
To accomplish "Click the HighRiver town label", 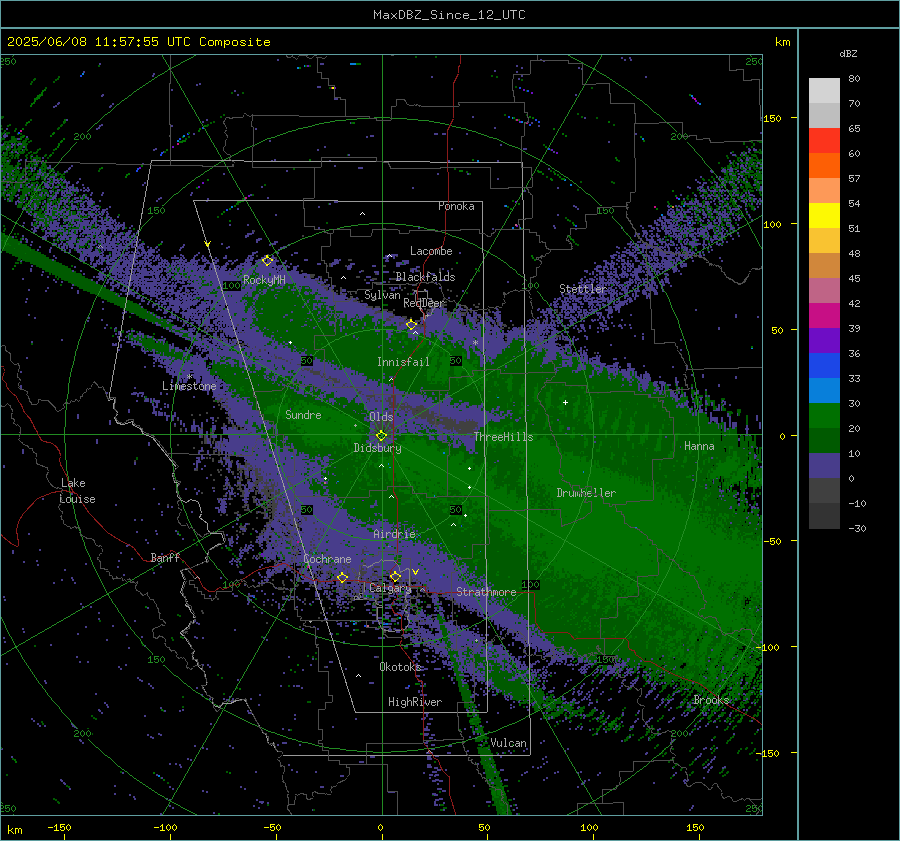I will tap(415, 702).
